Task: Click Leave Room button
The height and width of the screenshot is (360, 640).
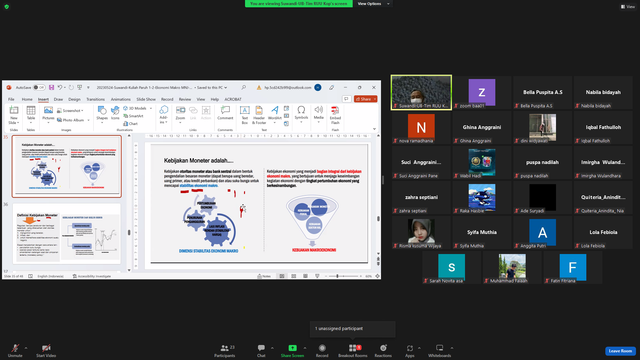Action: [x=620, y=351]
